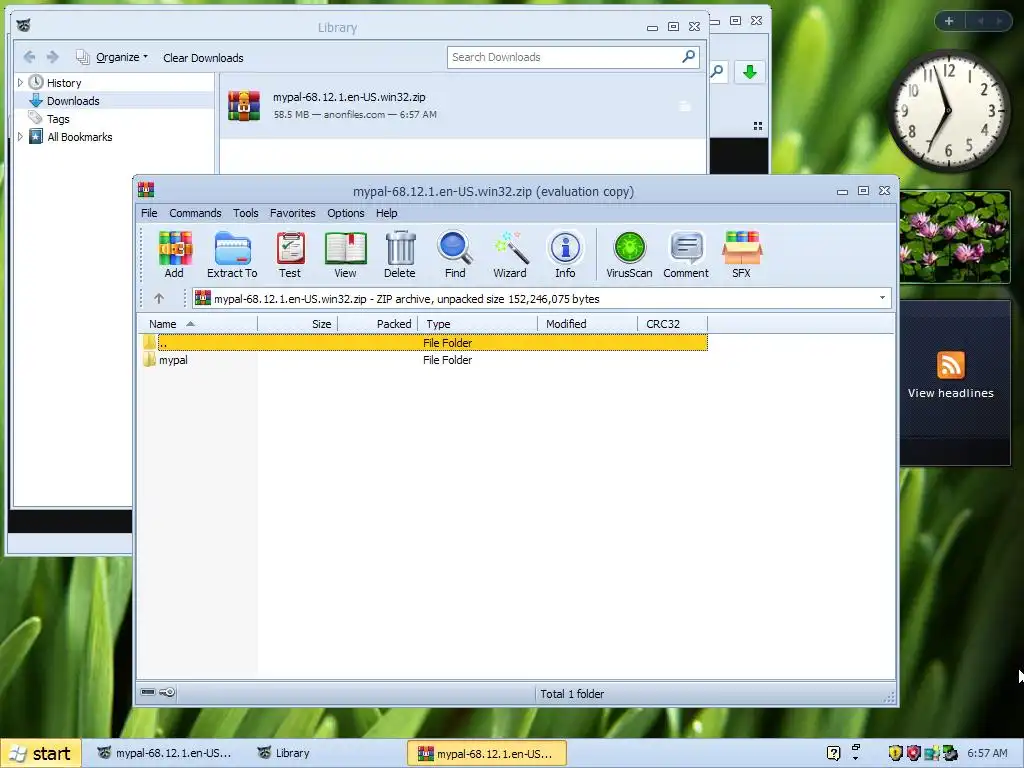Click the water lilies slideshow gadget

[x=955, y=236]
